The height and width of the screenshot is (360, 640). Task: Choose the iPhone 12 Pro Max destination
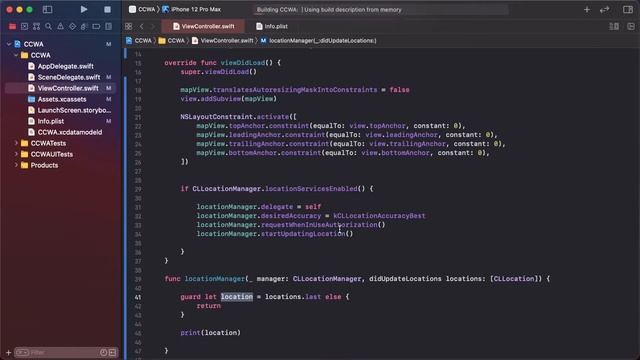click(191, 9)
